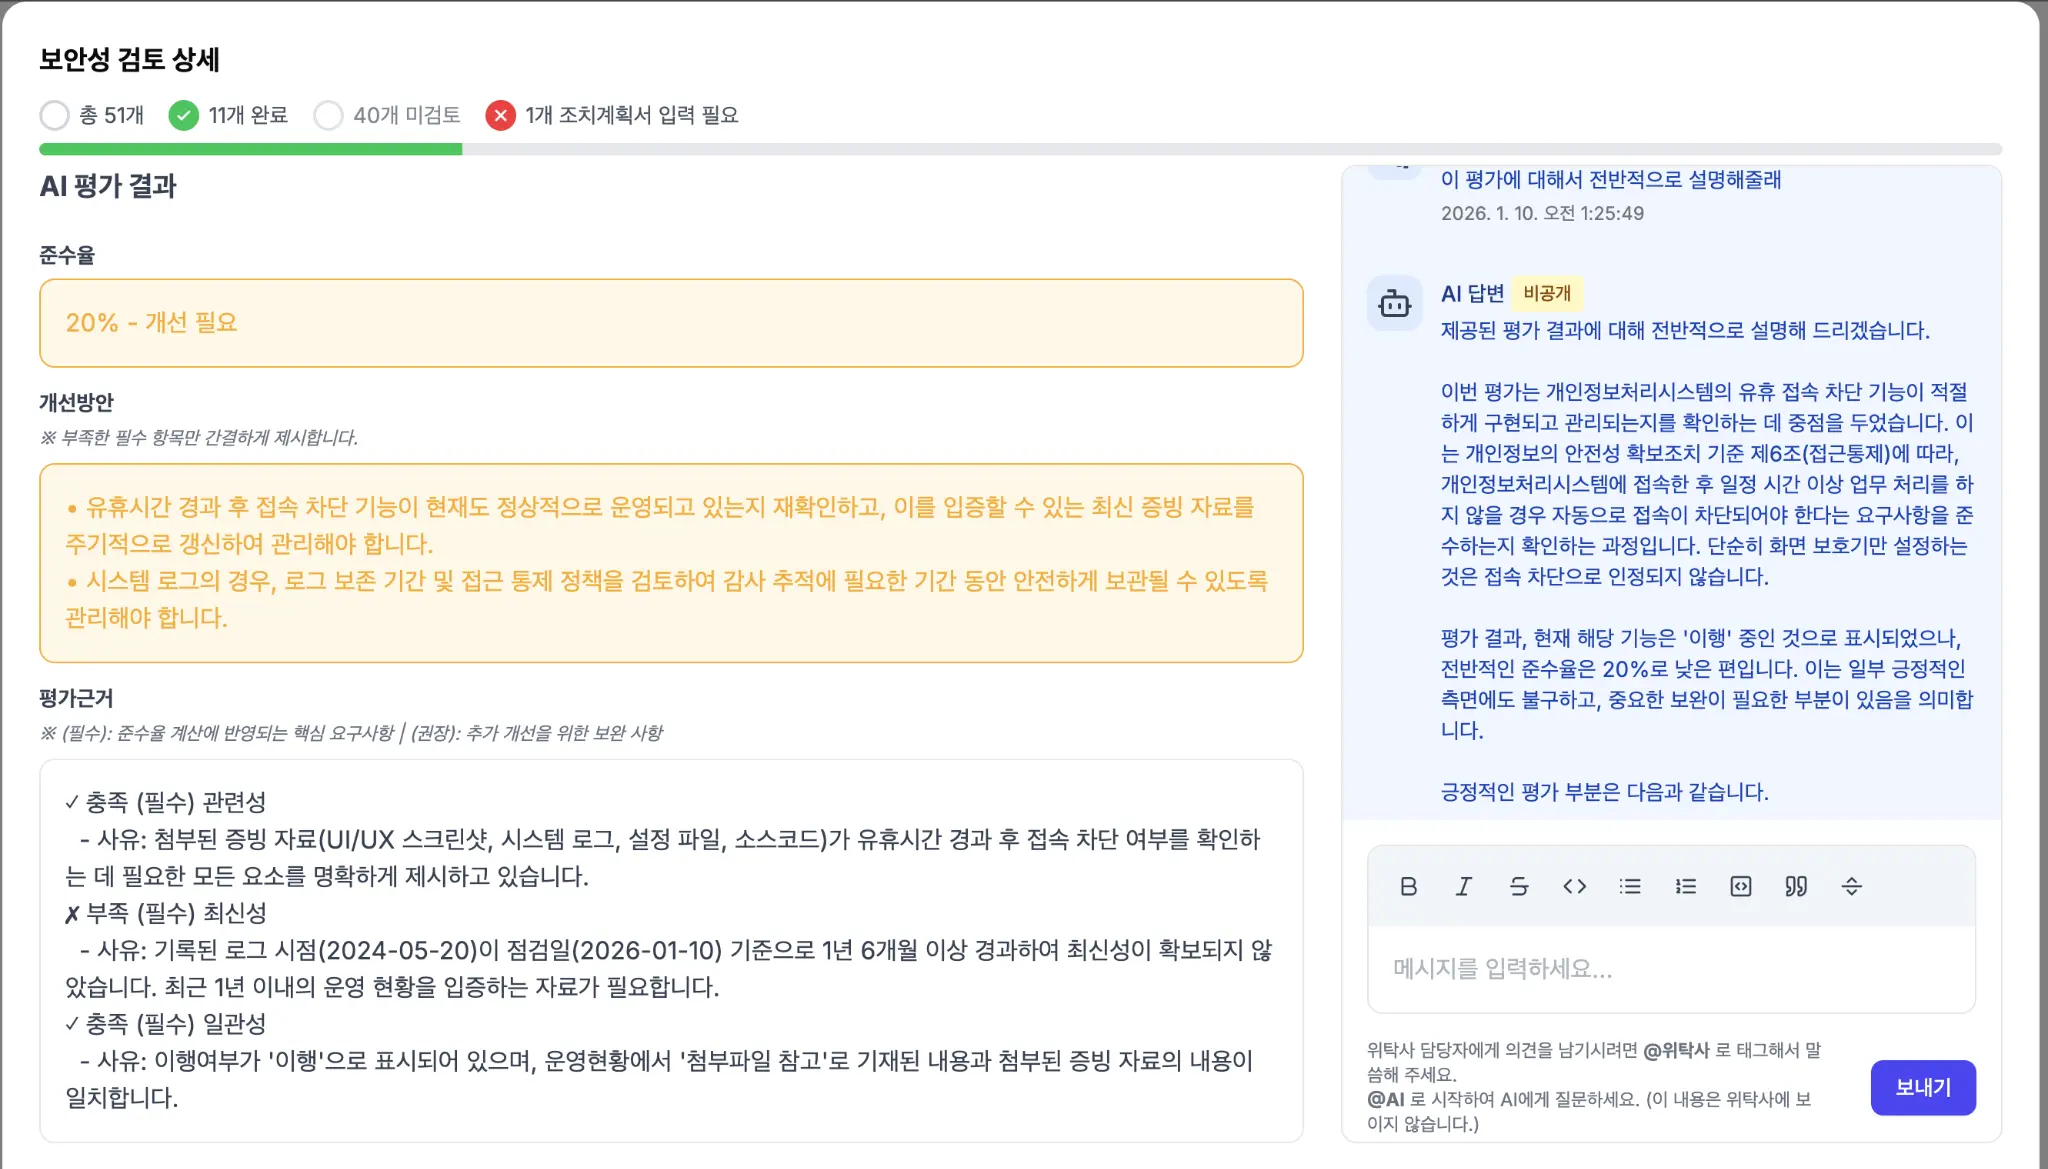Insert a bulleted list
2048x1169 pixels.
coord(1630,886)
